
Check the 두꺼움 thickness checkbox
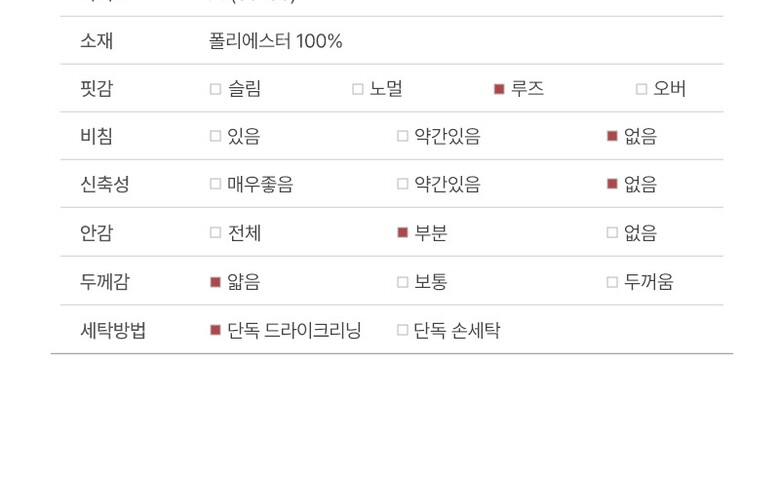pyautogui.click(x=612, y=282)
